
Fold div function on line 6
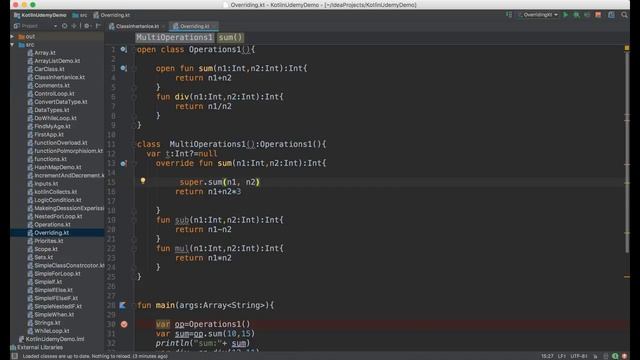coord(134,97)
